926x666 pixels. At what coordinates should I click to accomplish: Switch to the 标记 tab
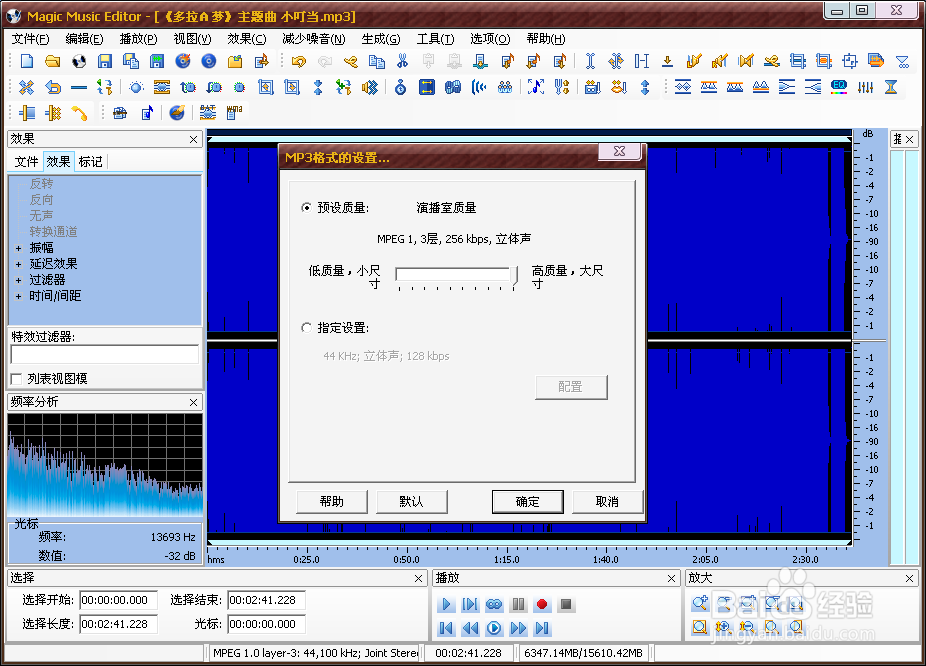click(x=90, y=161)
